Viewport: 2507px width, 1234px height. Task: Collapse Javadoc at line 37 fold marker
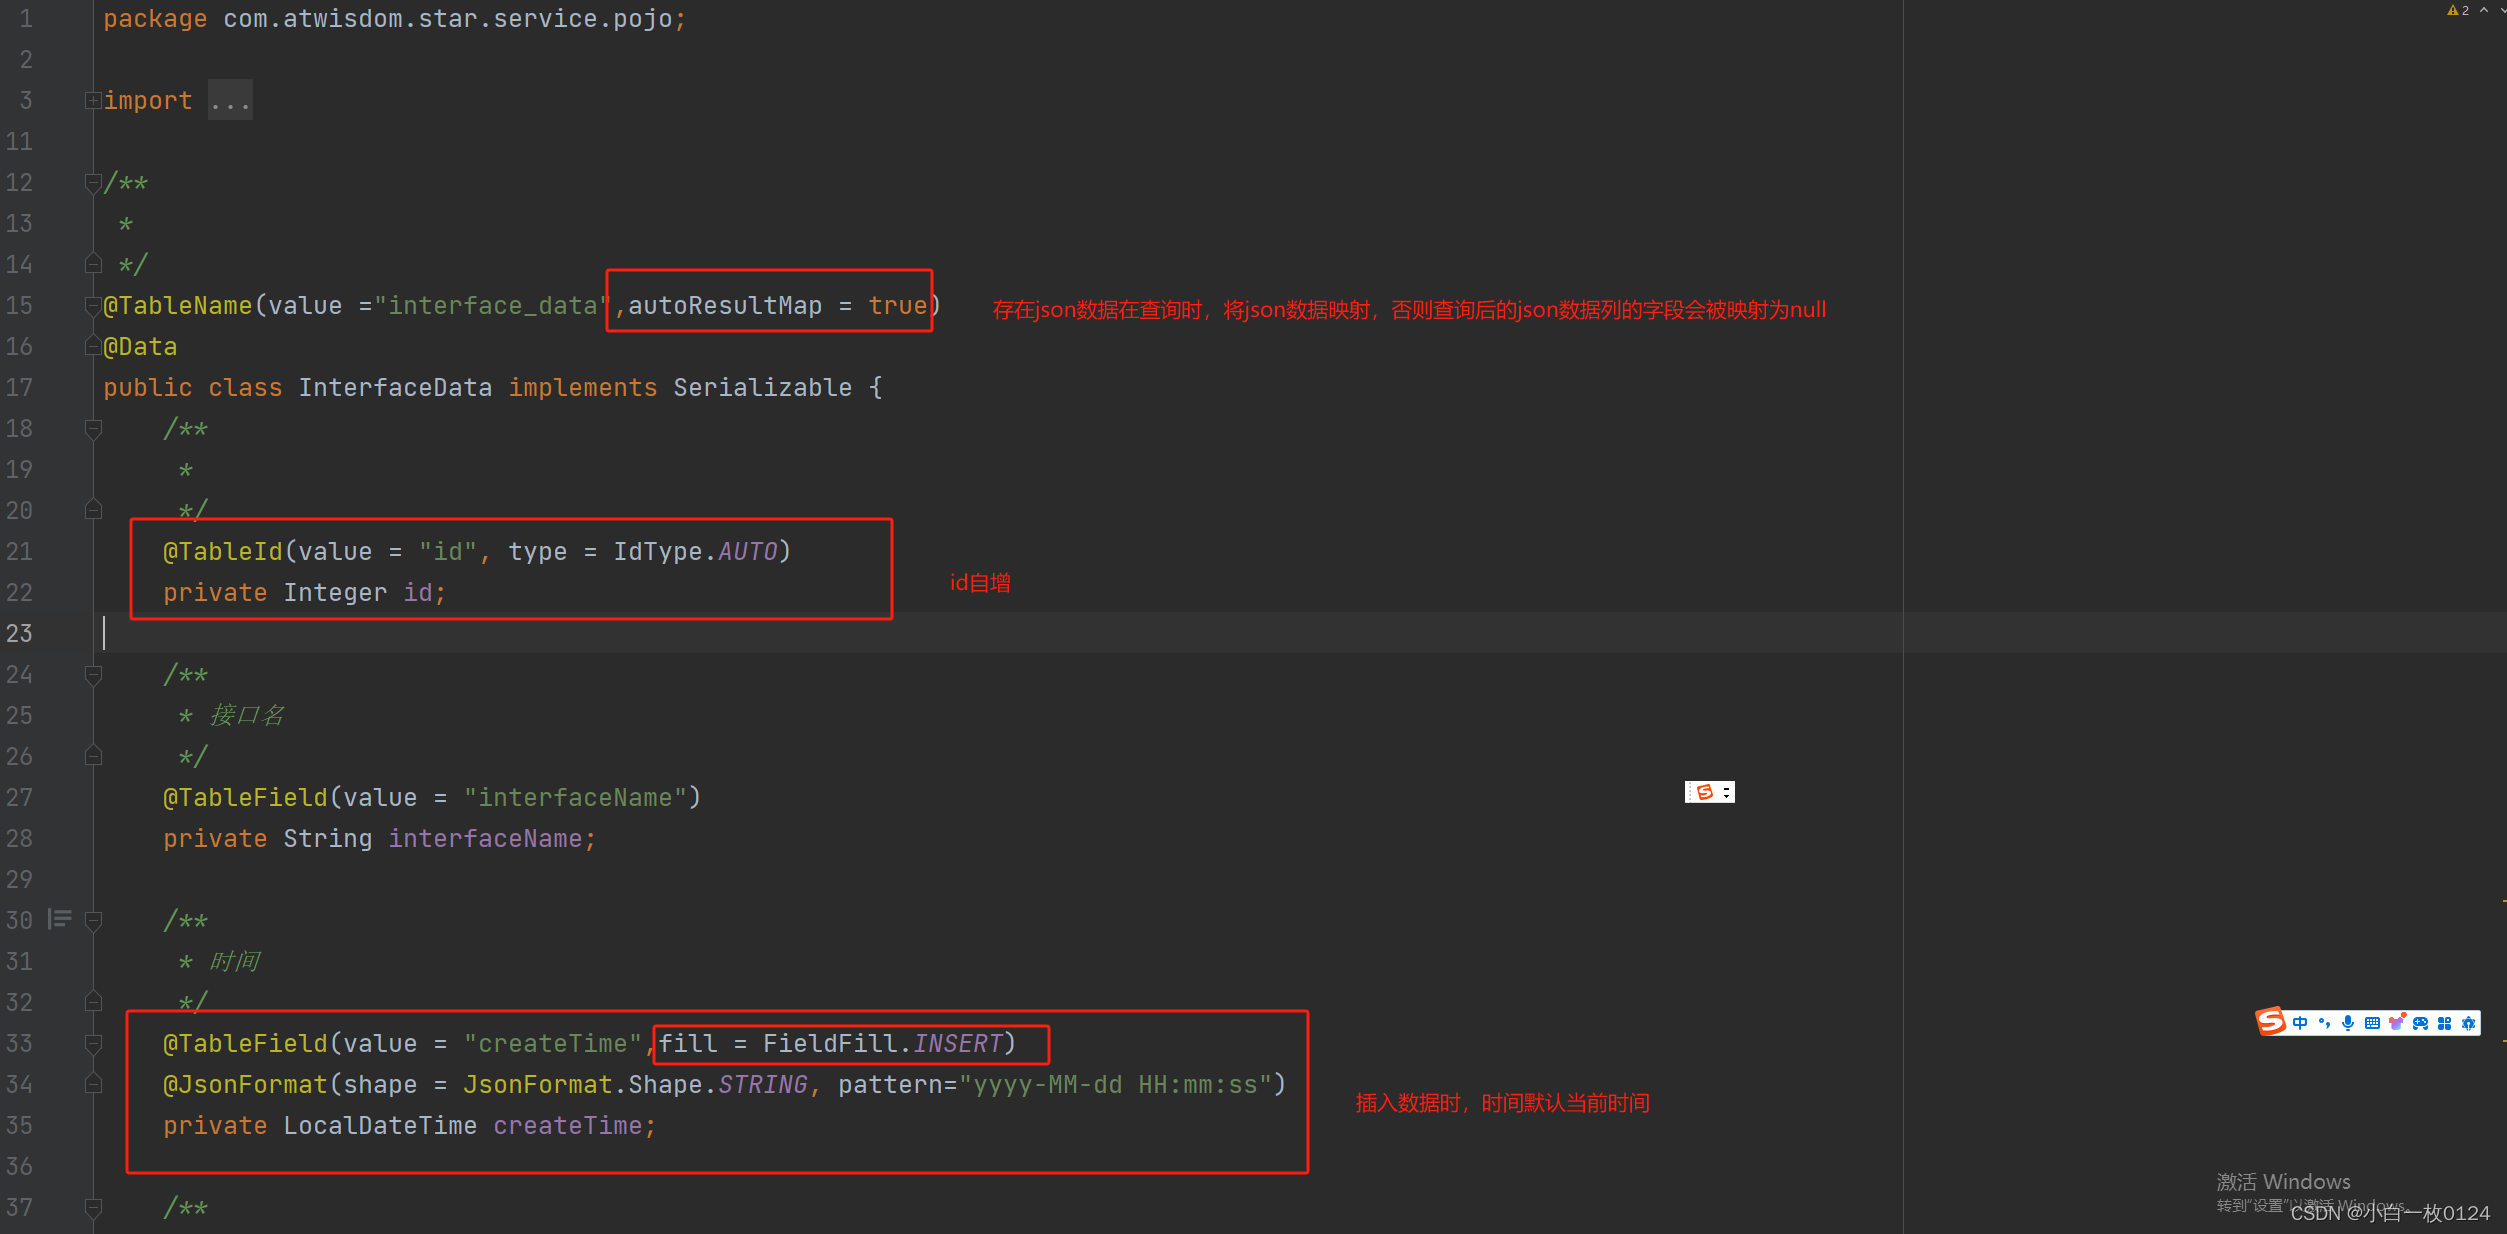[93, 1208]
